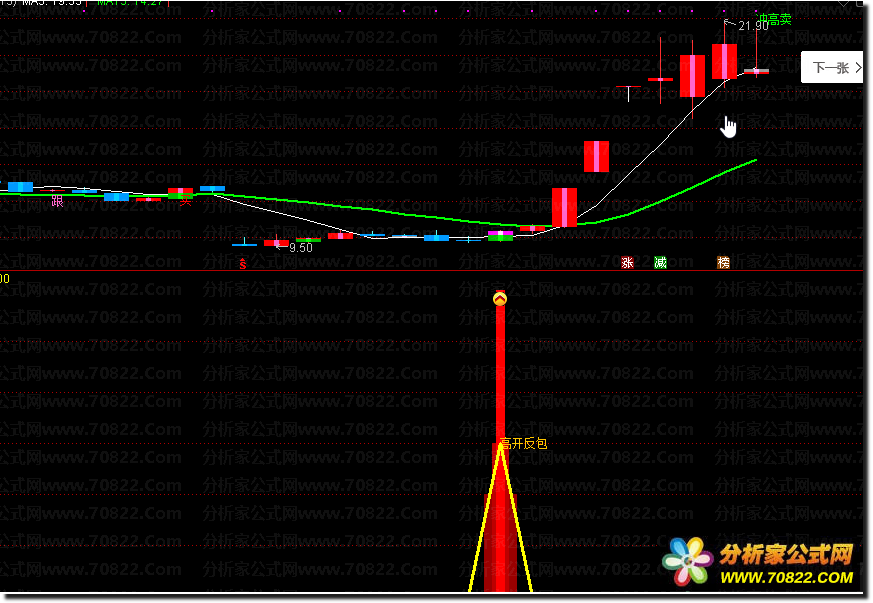Click the 21.90 high price label
This screenshot has height=603, width=873.
(753, 26)
